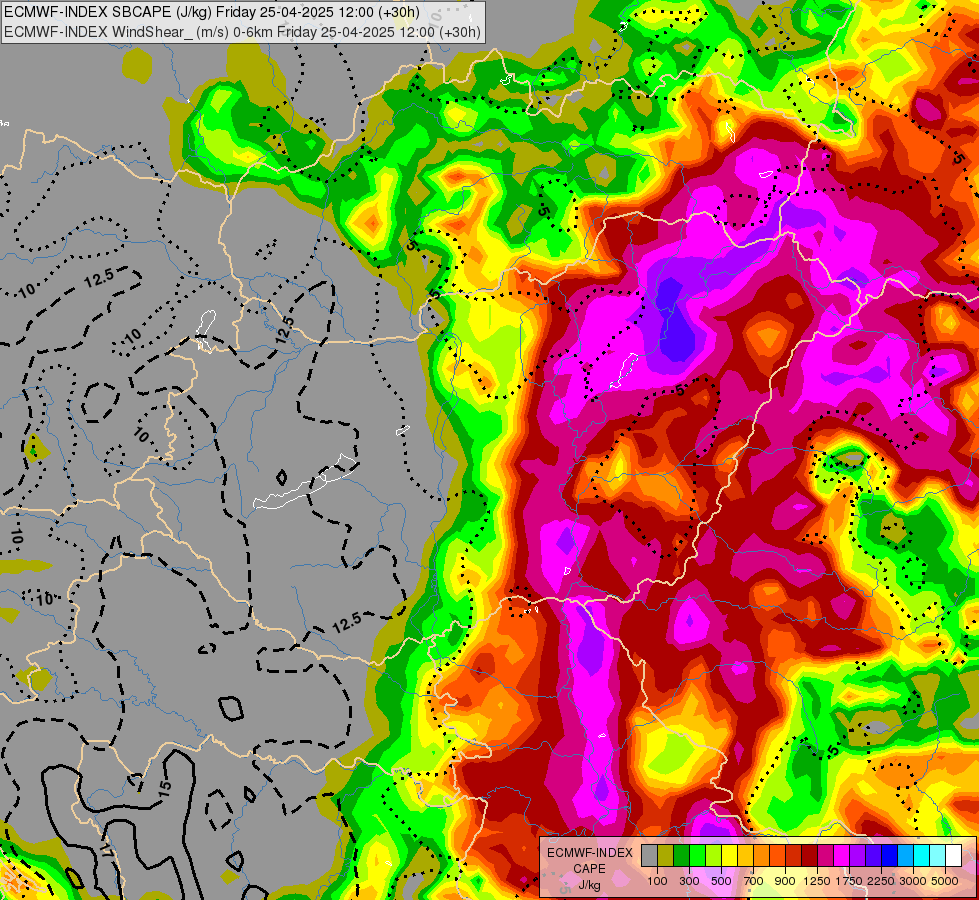Click the legend value 100
This screenshot has height=900, width=979.
coord(657,881)
